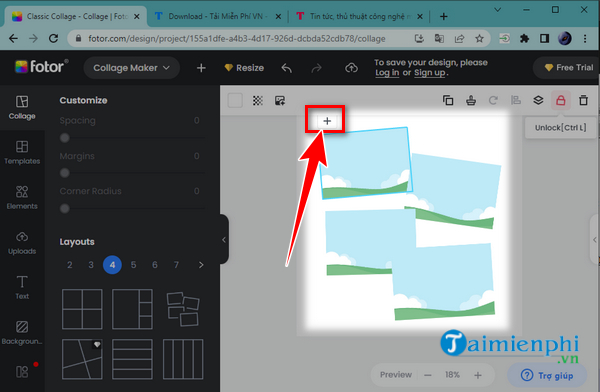
Task: Collapse the left Customize panel
Action: pyautogui.click(x=224, y=240)
